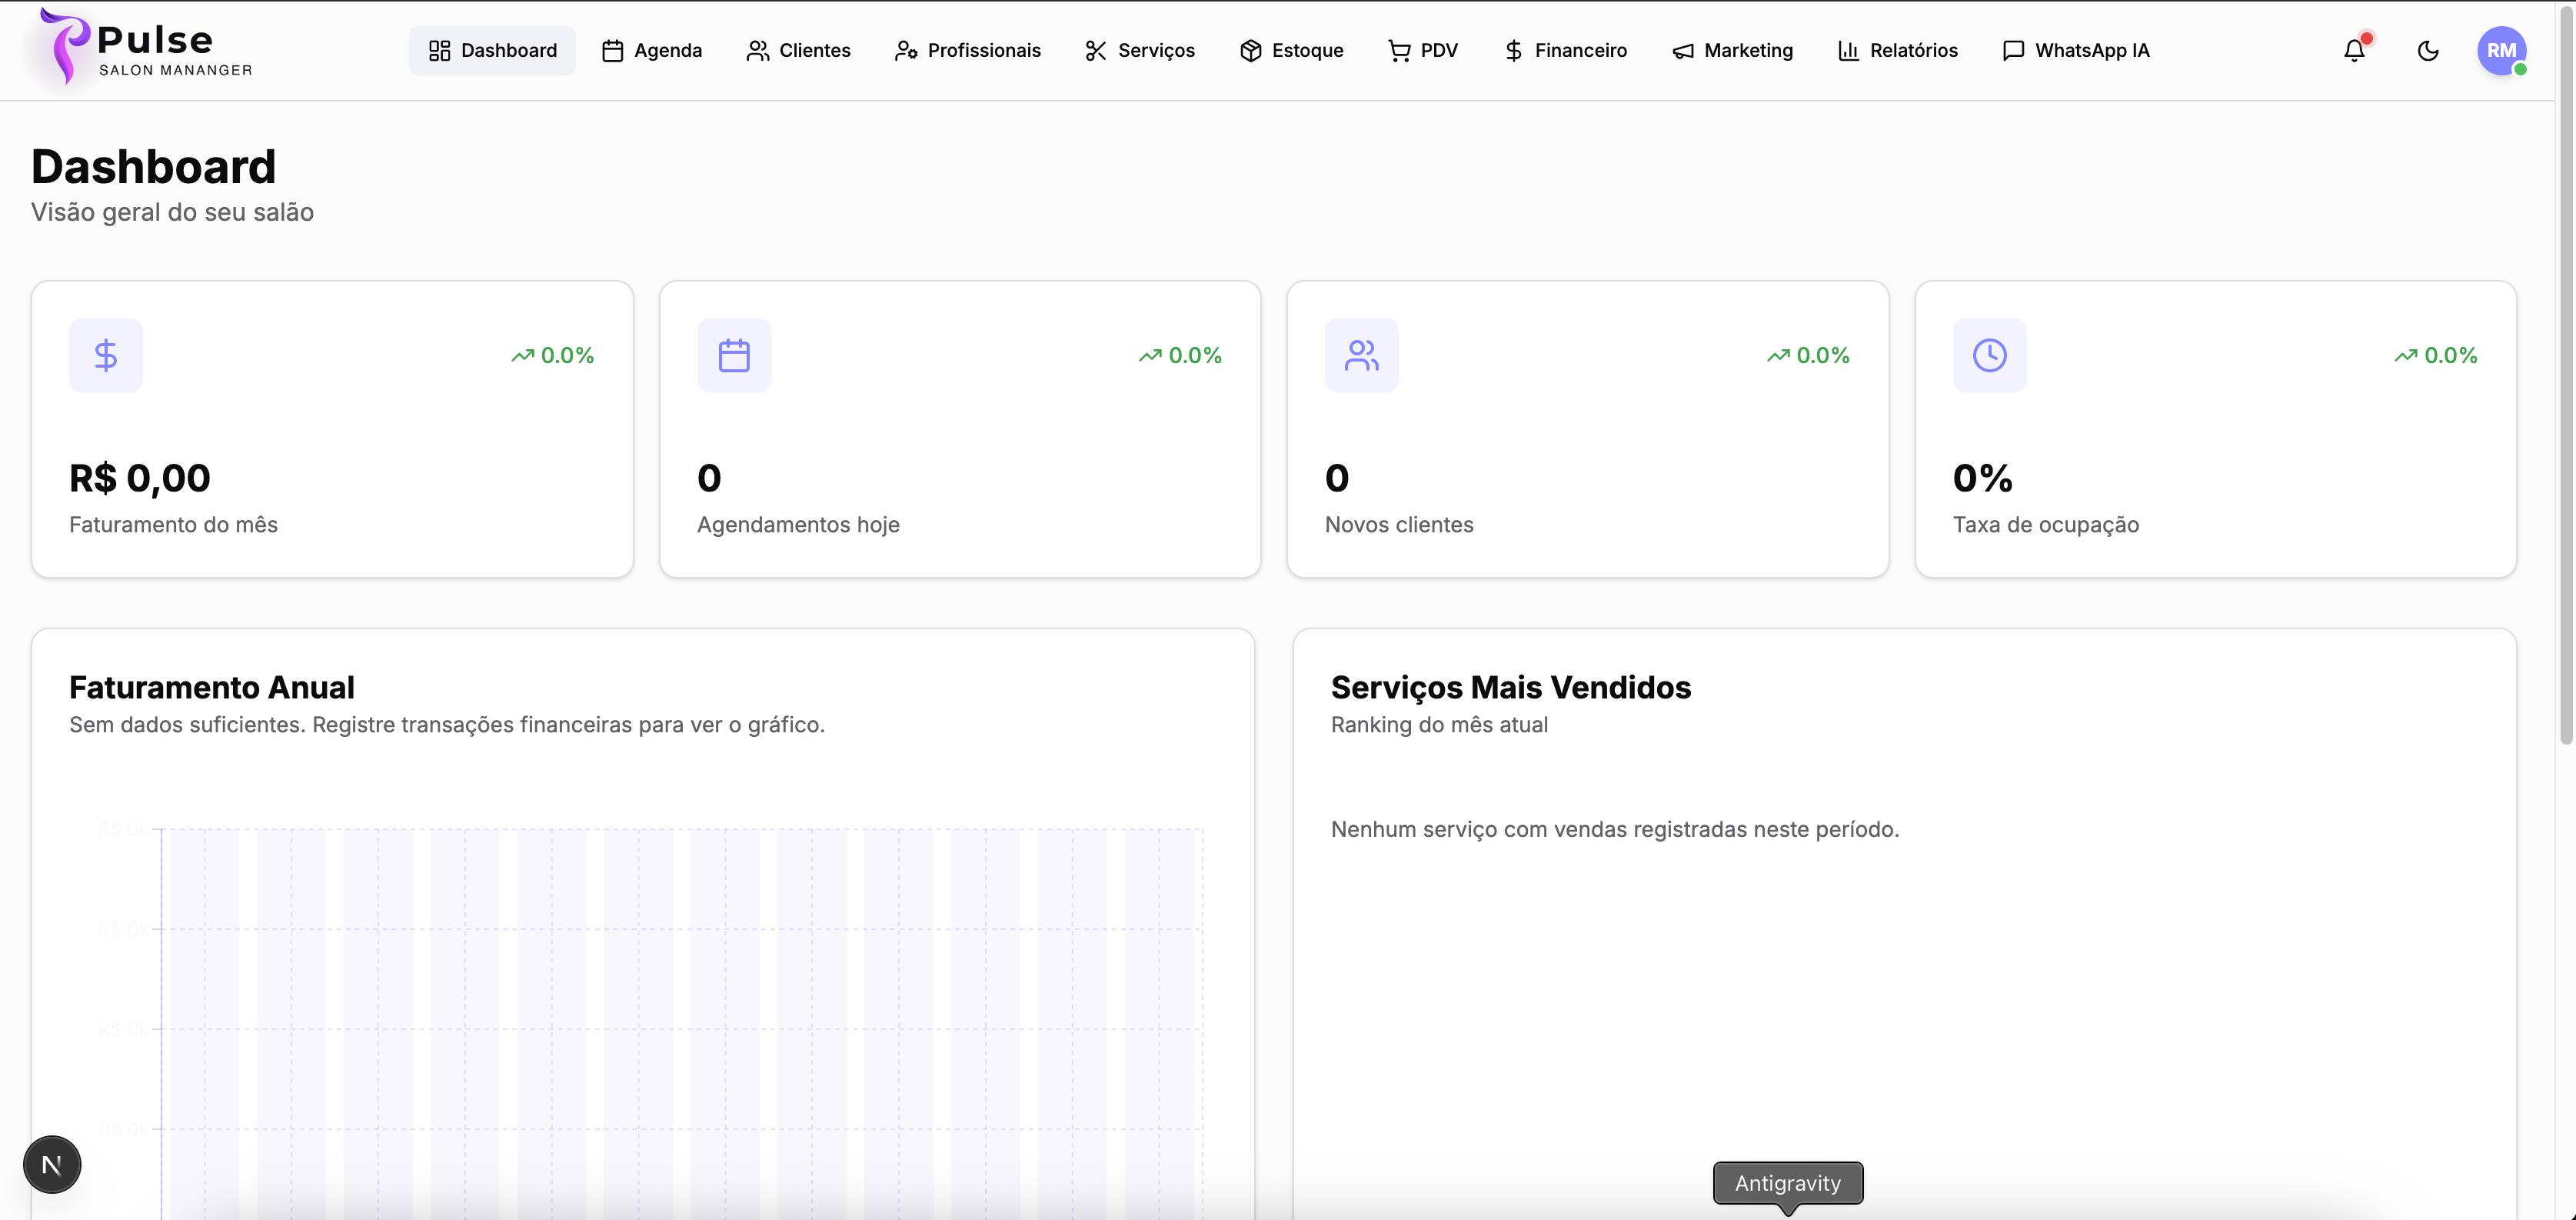Screen dimensions: 2576x1220
Task: Click the Faturamento do mês card
Action: coord(332,428)
